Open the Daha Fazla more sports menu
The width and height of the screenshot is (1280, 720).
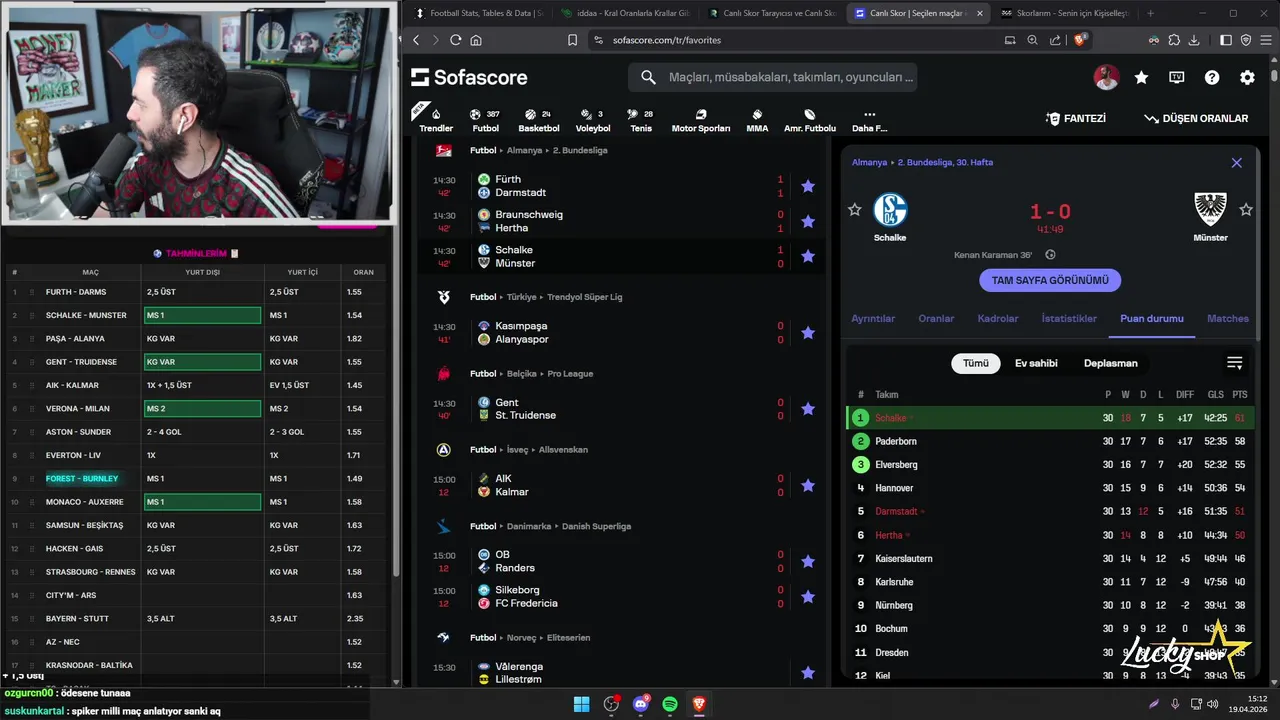tap(869, 120)
